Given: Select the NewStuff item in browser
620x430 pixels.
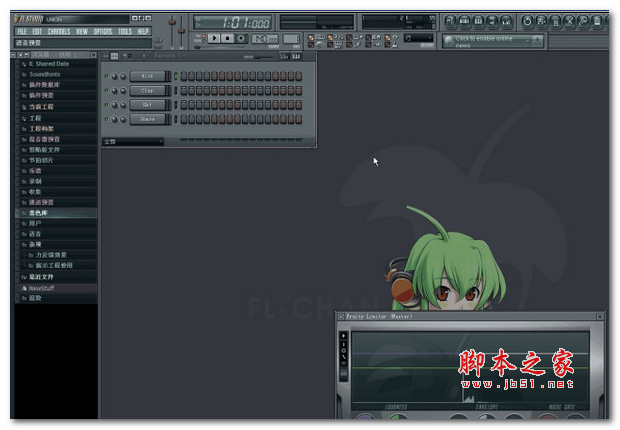Looking at the screenshot, I should [55, 288].
